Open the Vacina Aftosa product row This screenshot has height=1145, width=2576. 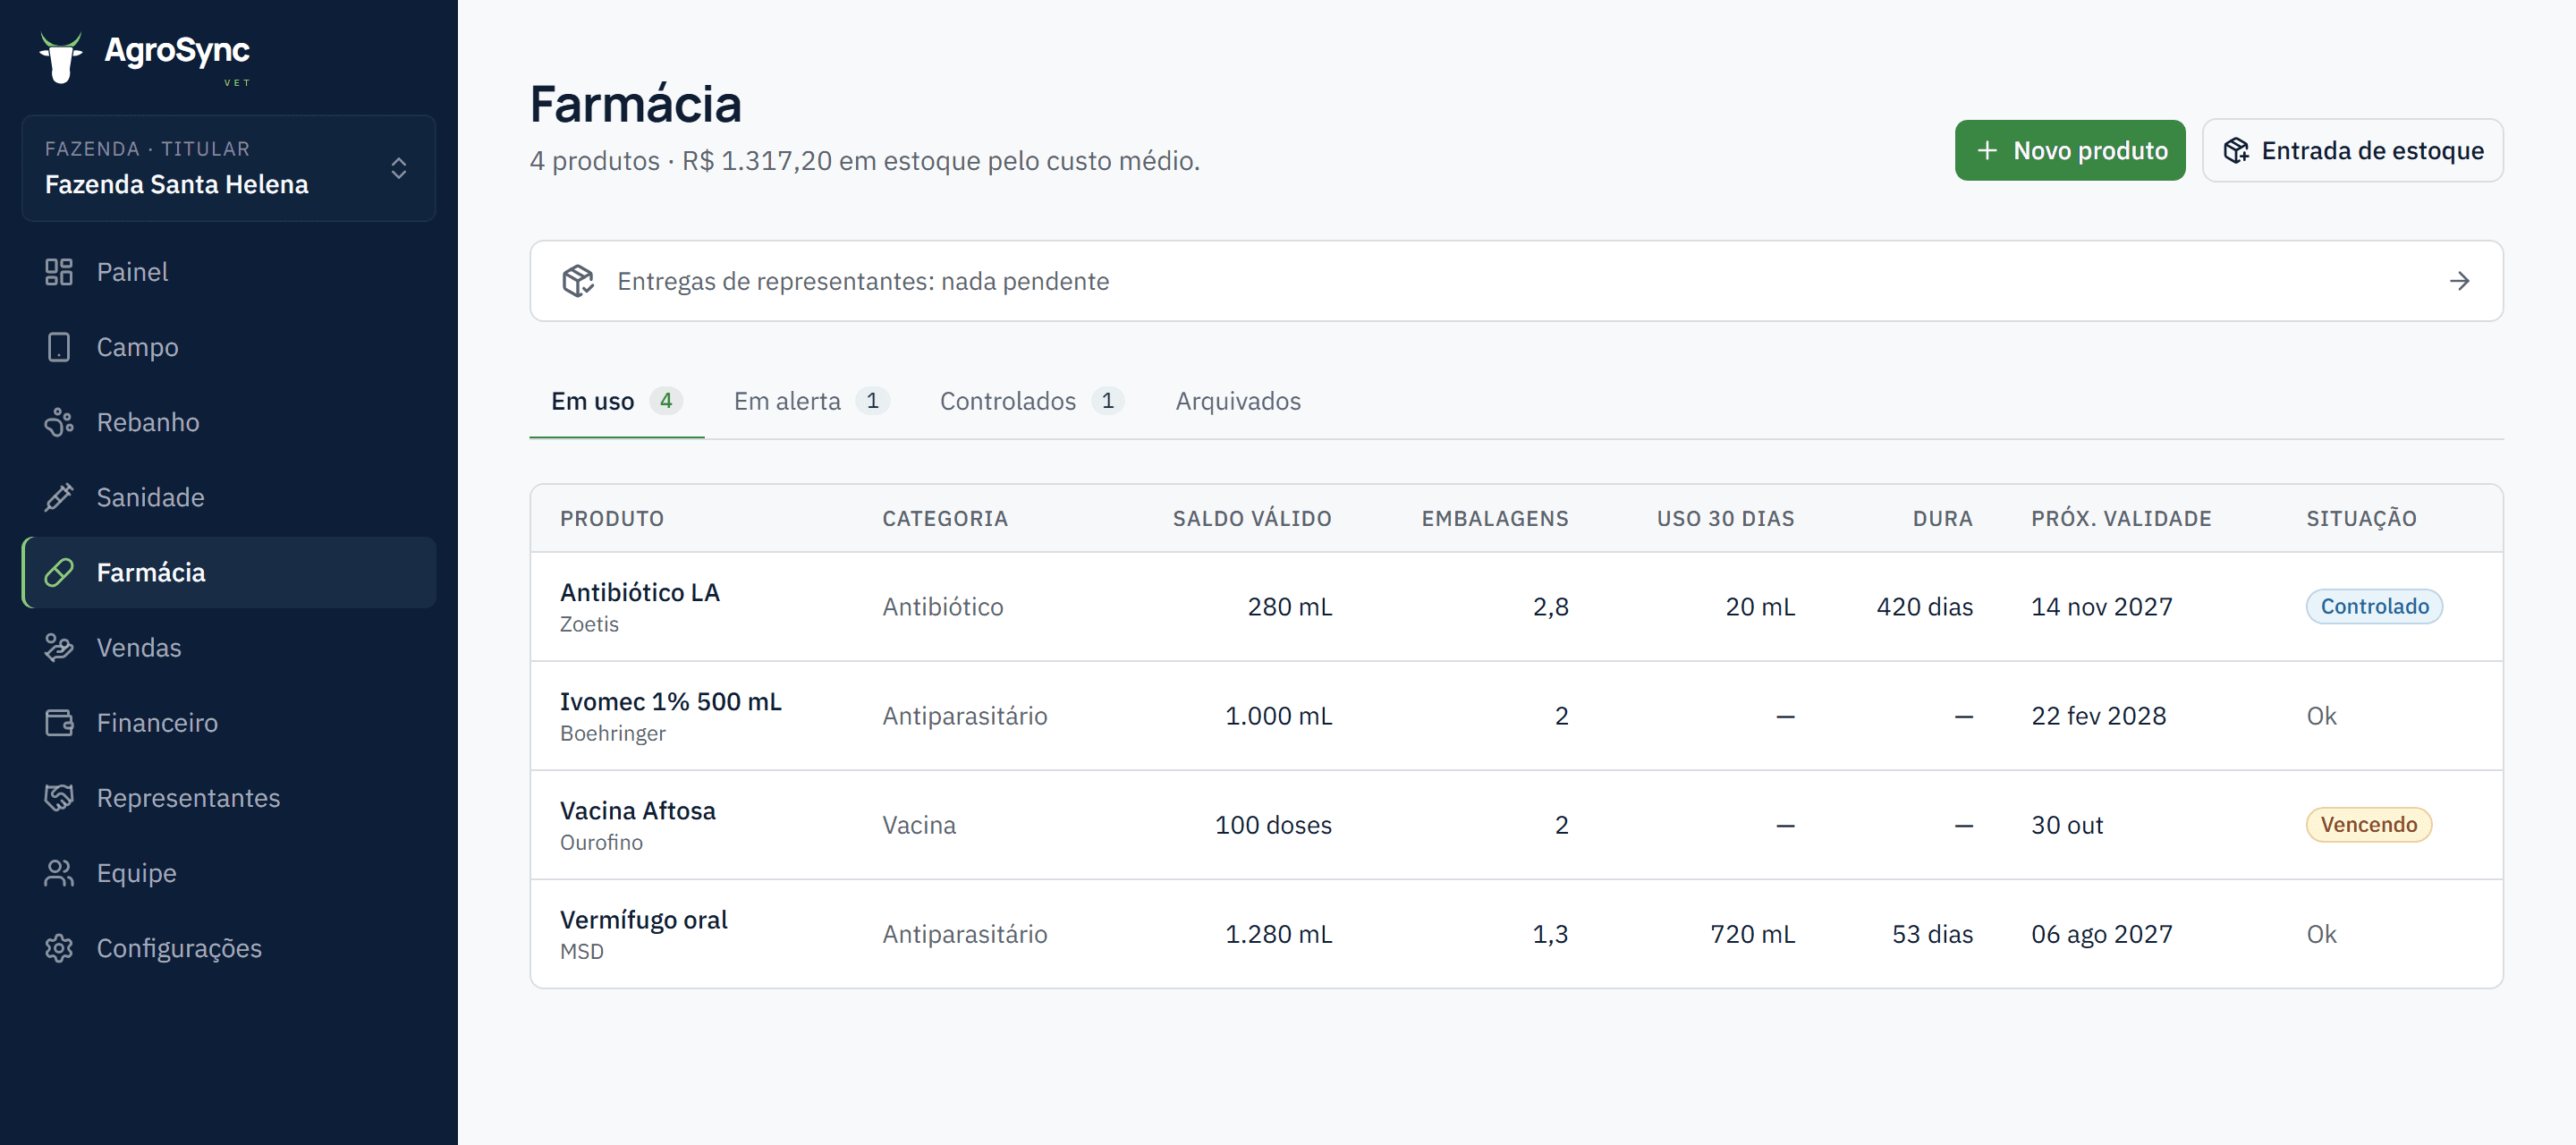(x=1516, y=824)
